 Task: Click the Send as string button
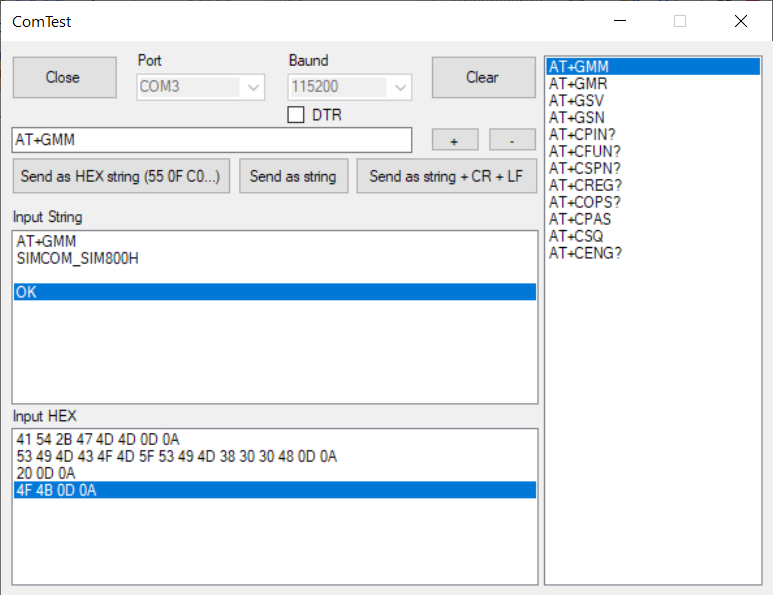point(293,176)
